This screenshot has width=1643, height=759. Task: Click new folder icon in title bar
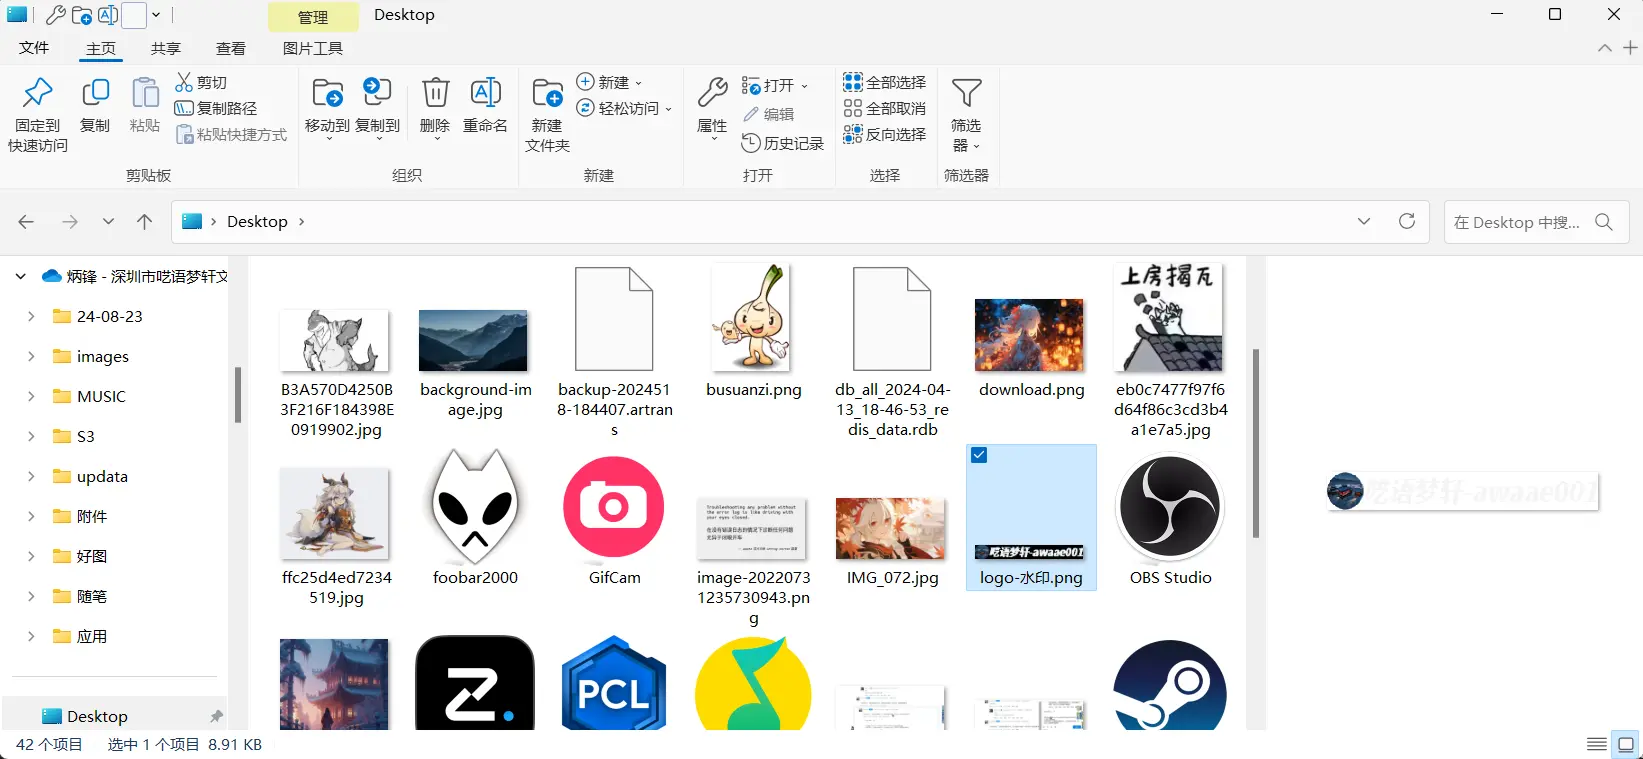coord(82,15)
